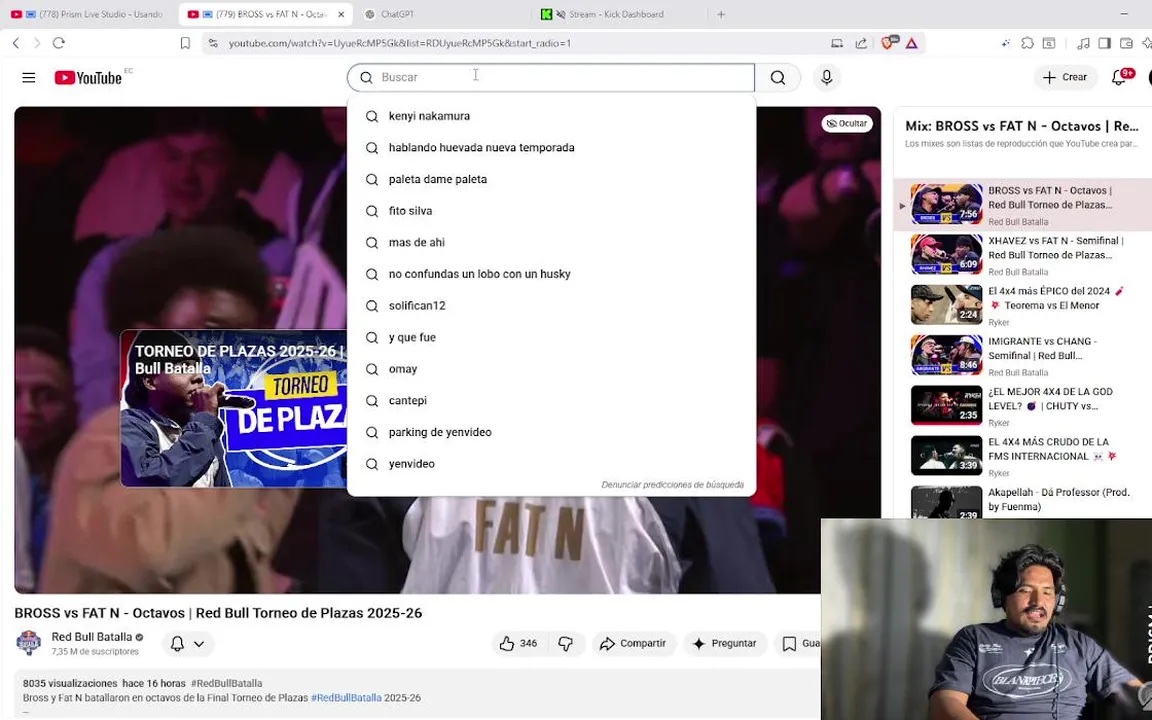
Task: Click the Compartir button
Action: point(634,644)
